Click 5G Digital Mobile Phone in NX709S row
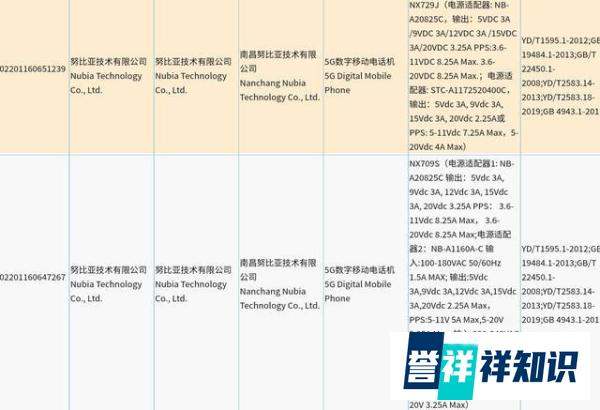Viewport: 600px width, 410px height. (359, 284)
